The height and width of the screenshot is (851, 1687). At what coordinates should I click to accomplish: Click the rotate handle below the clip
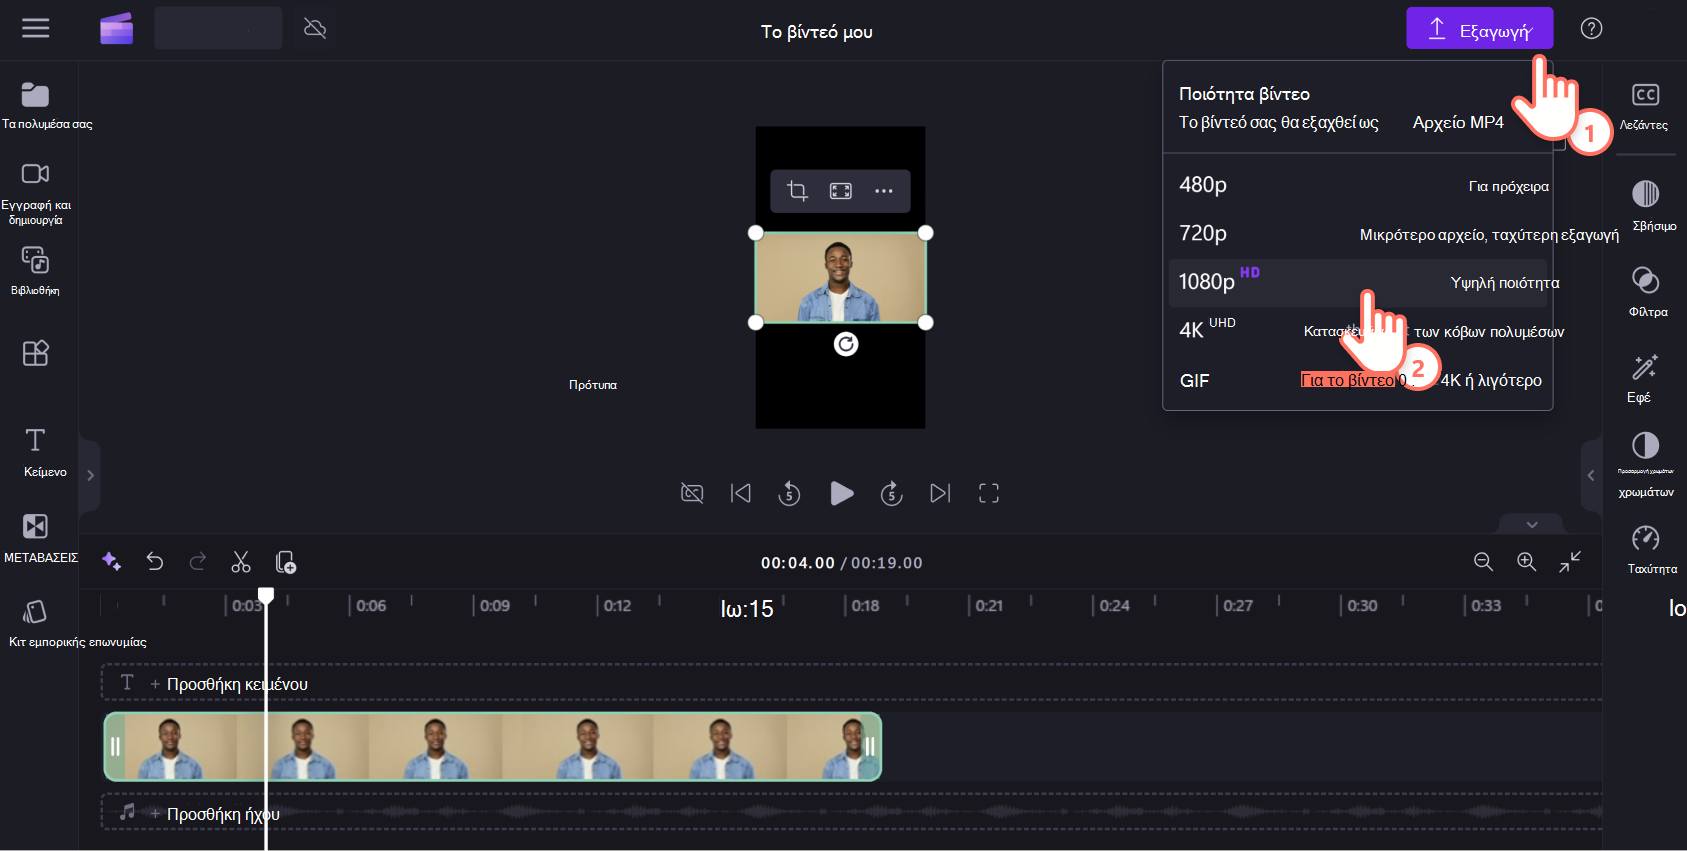tap(846, 344)
